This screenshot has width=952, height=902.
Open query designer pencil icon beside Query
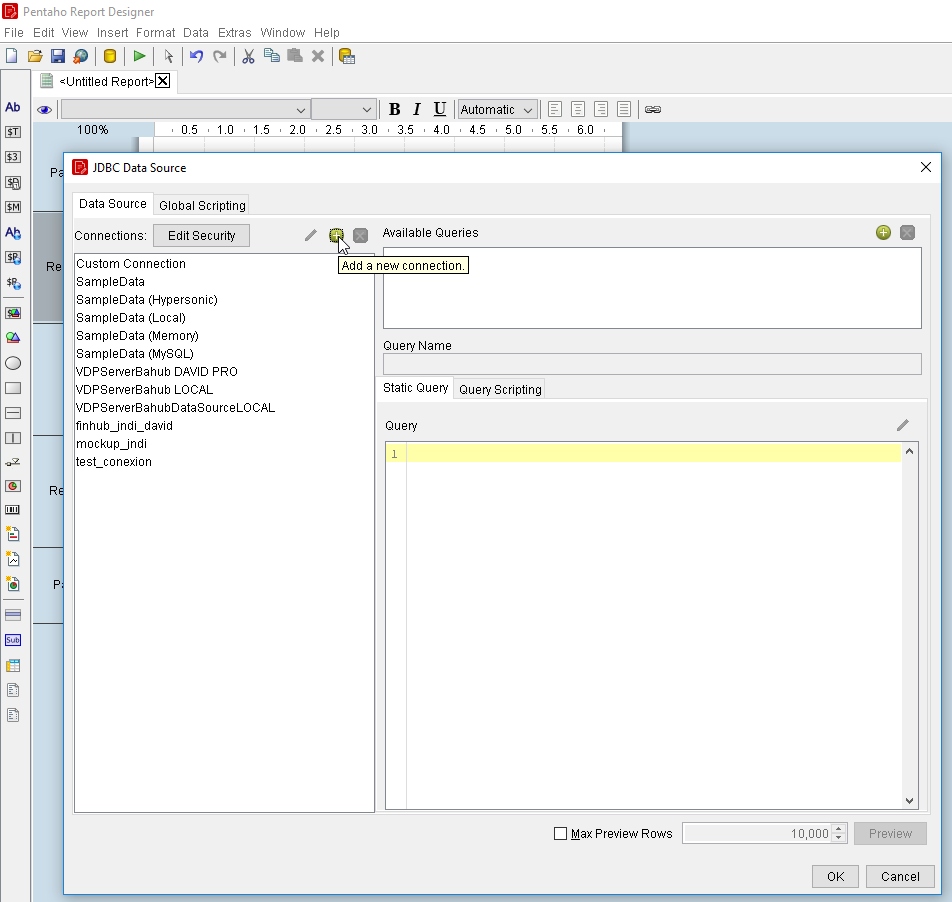tap(903, 425)
